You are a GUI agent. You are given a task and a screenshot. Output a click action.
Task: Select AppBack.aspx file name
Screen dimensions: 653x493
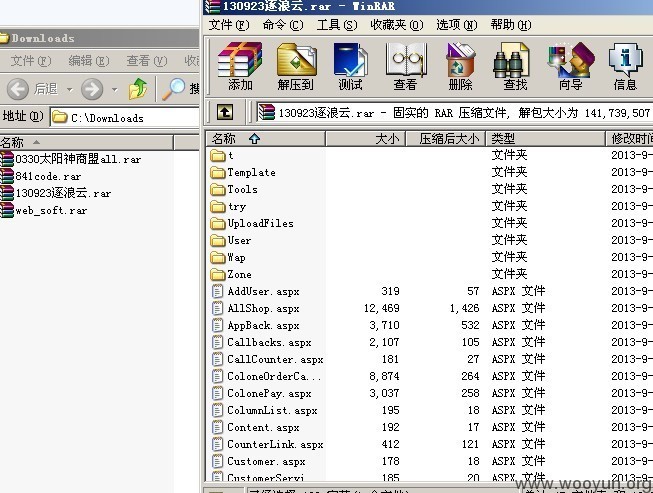[x=263, y=326]
